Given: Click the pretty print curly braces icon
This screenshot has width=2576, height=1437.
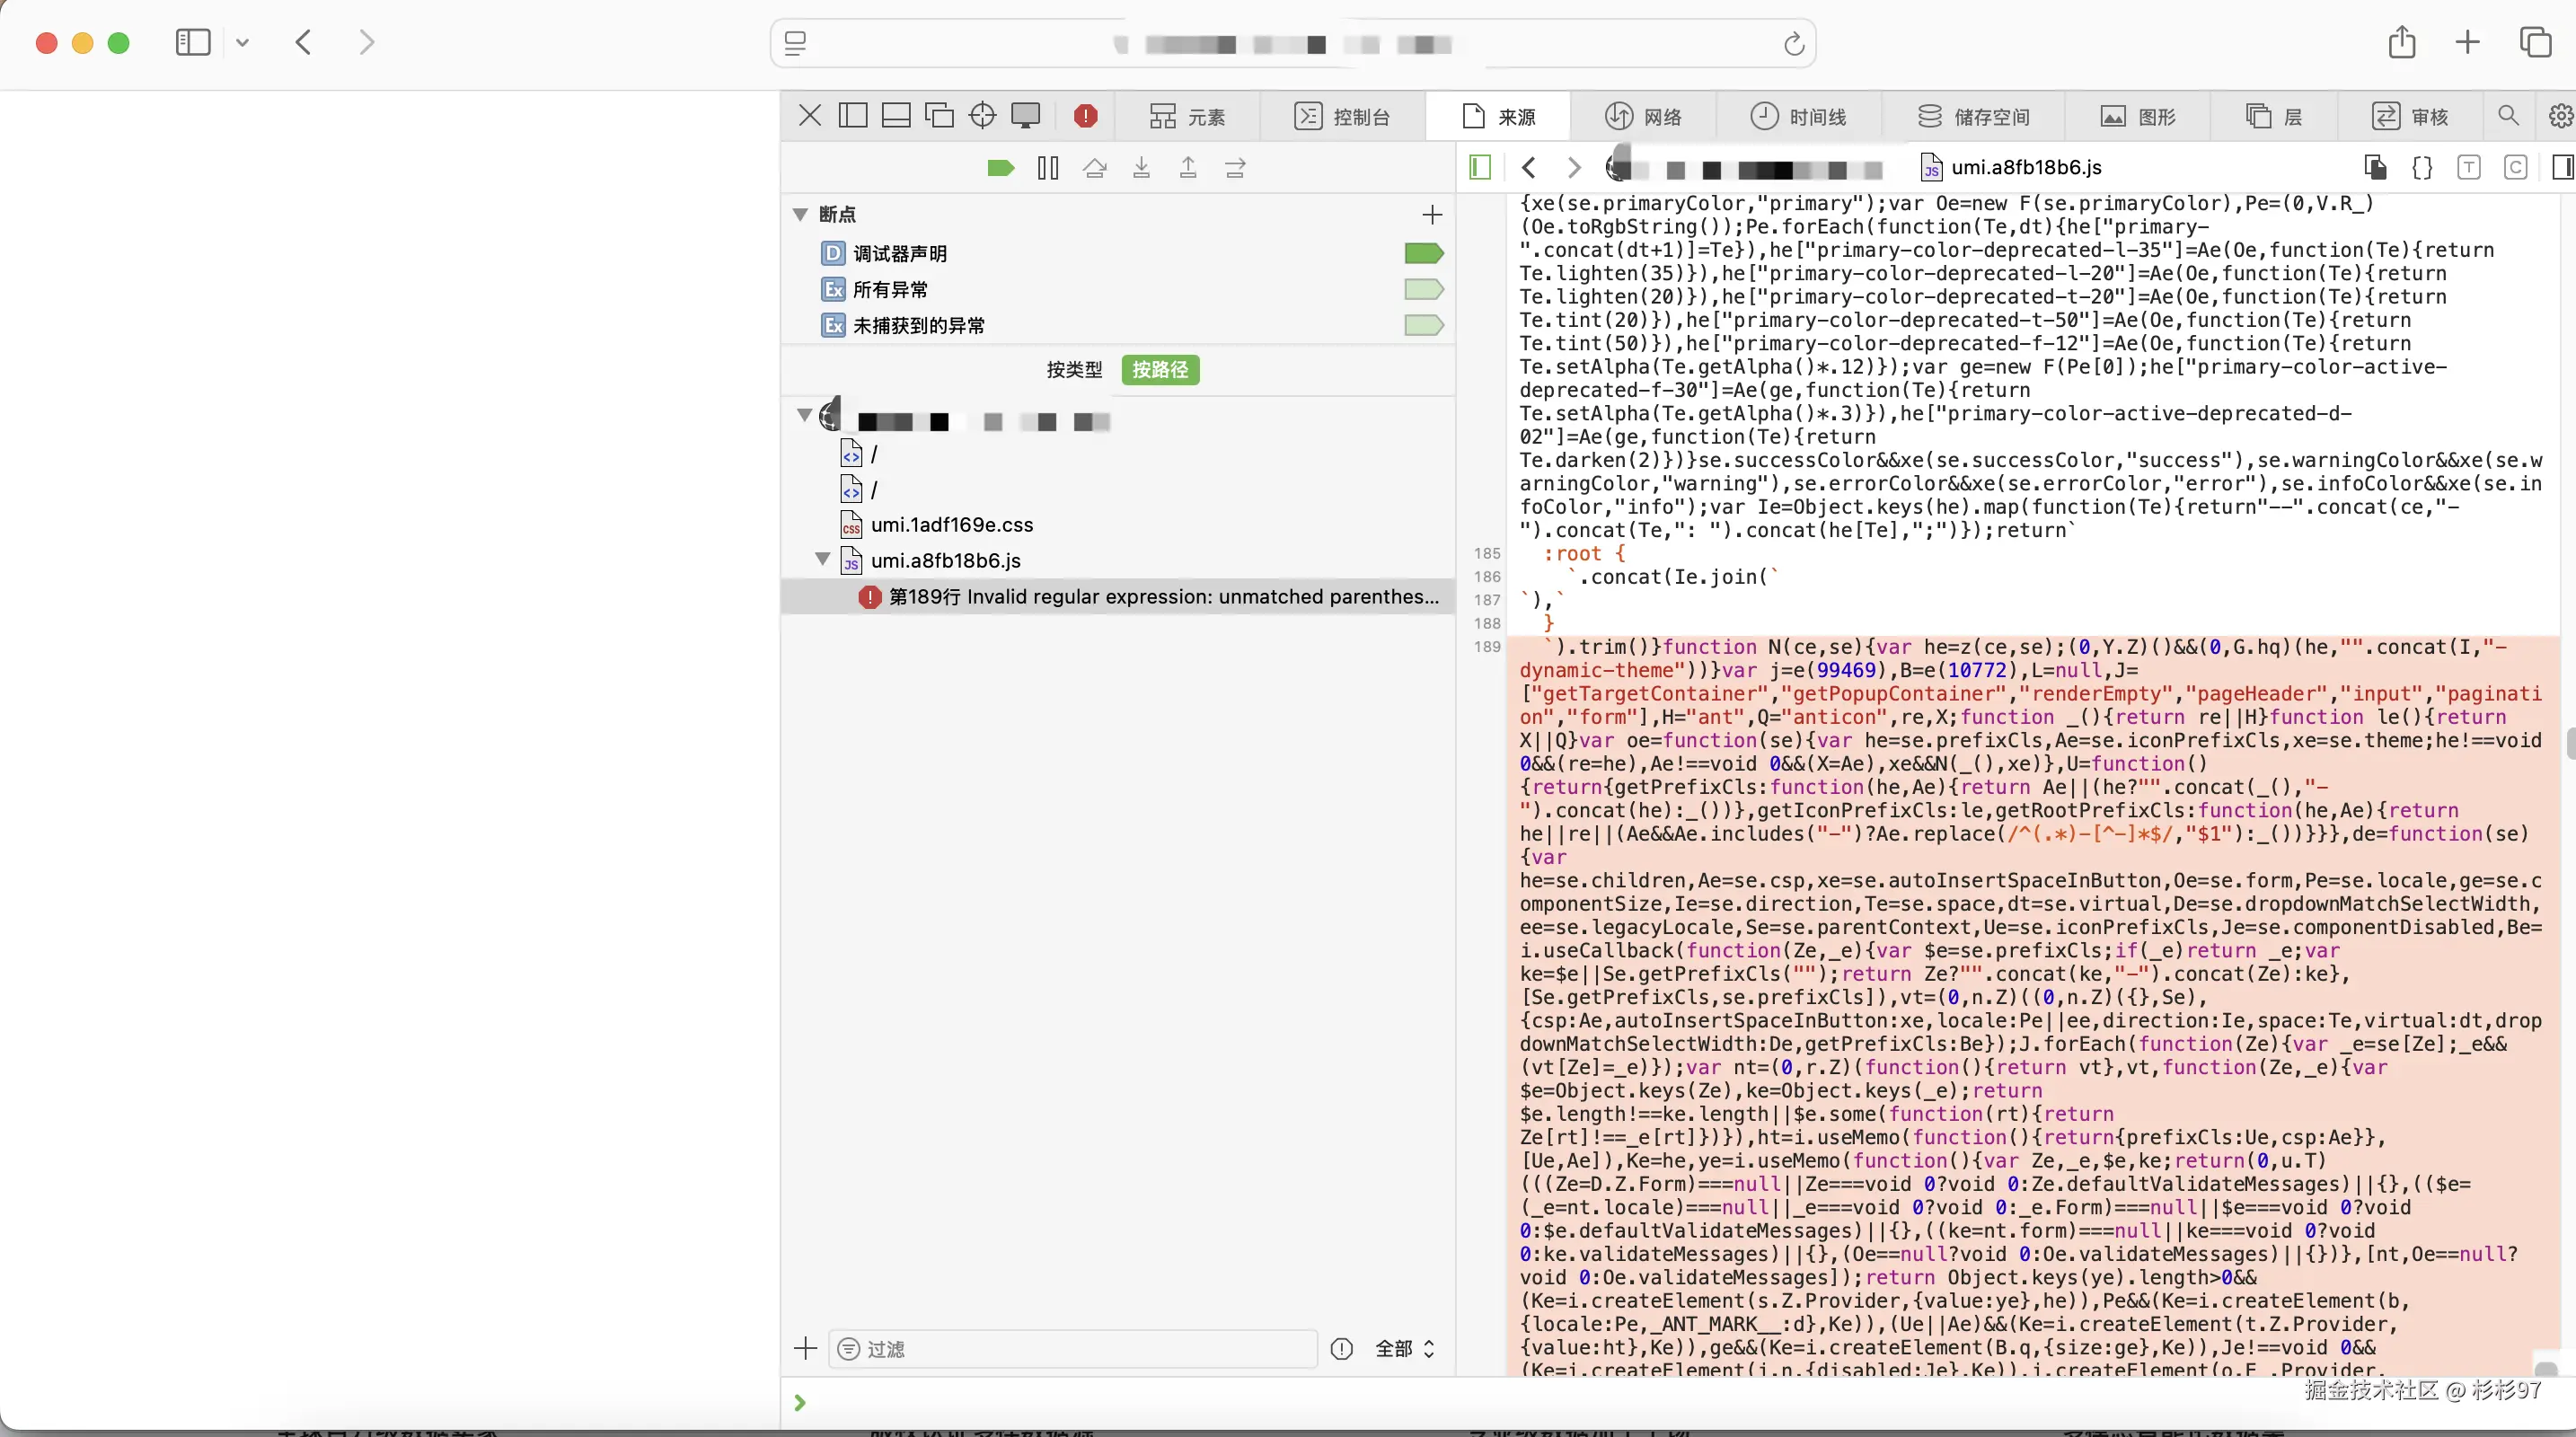Looking at the screenshot, I should pos(2421,167).
